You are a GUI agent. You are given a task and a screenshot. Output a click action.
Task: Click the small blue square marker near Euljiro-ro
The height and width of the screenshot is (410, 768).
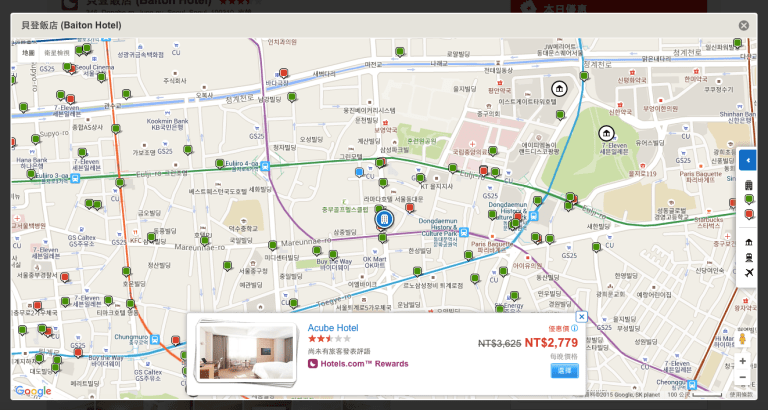pos(359,172)
